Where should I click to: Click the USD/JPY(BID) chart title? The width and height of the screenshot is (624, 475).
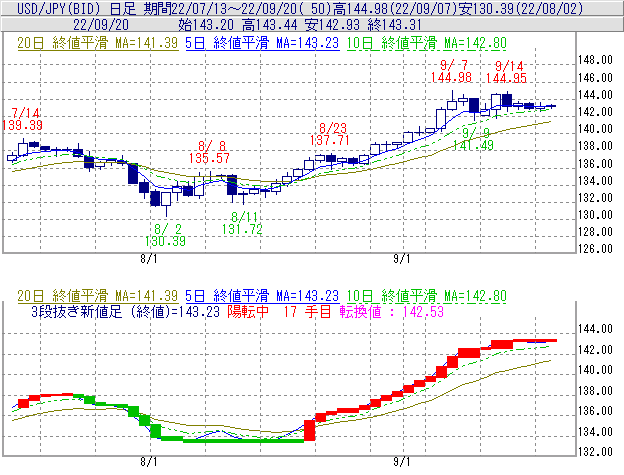57,8
